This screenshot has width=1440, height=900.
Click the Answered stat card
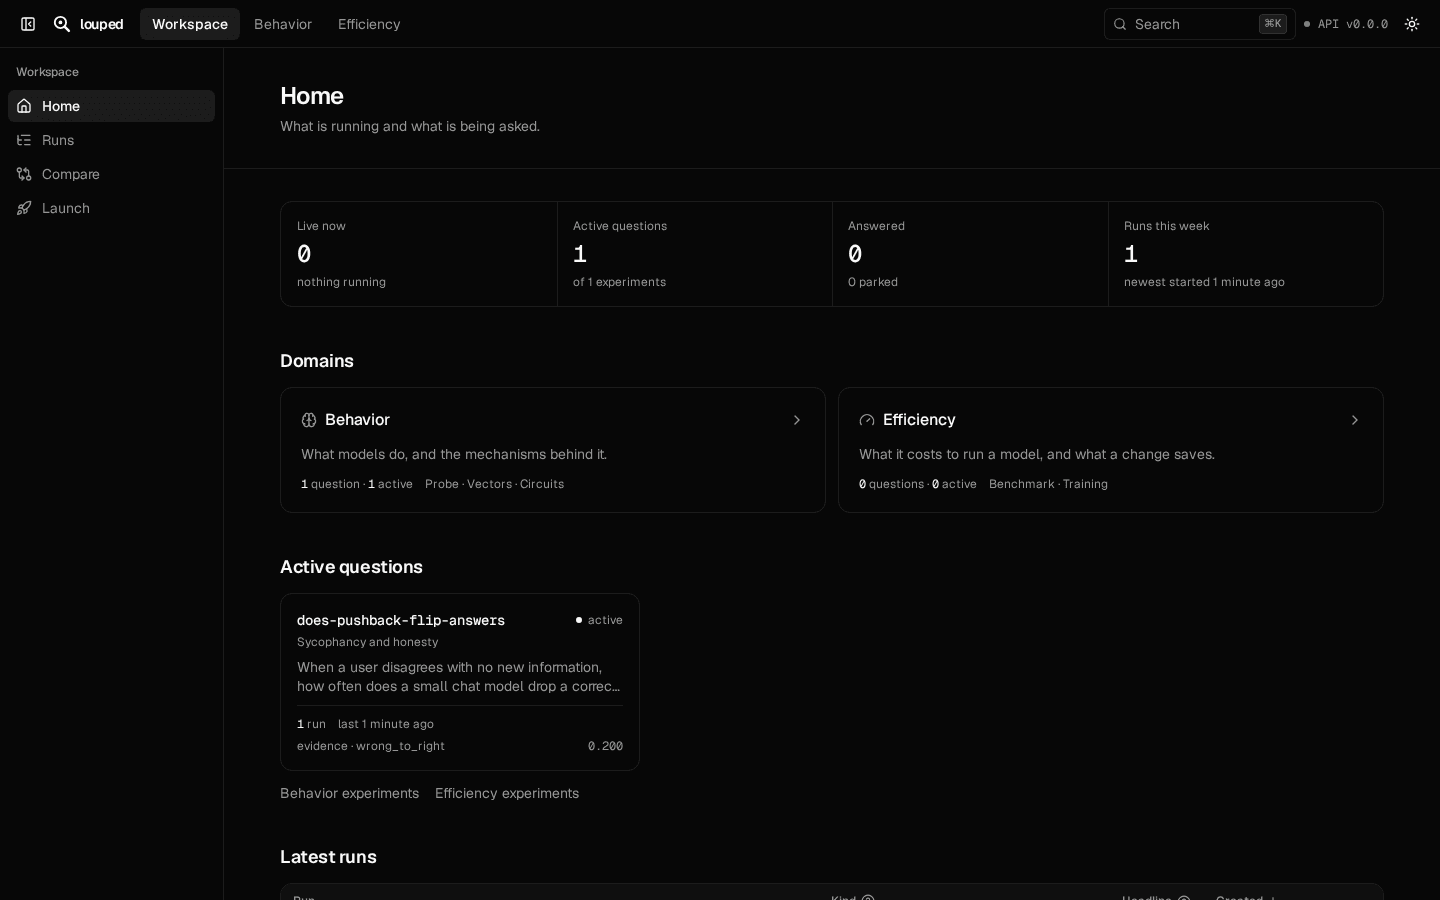point(970,254)
